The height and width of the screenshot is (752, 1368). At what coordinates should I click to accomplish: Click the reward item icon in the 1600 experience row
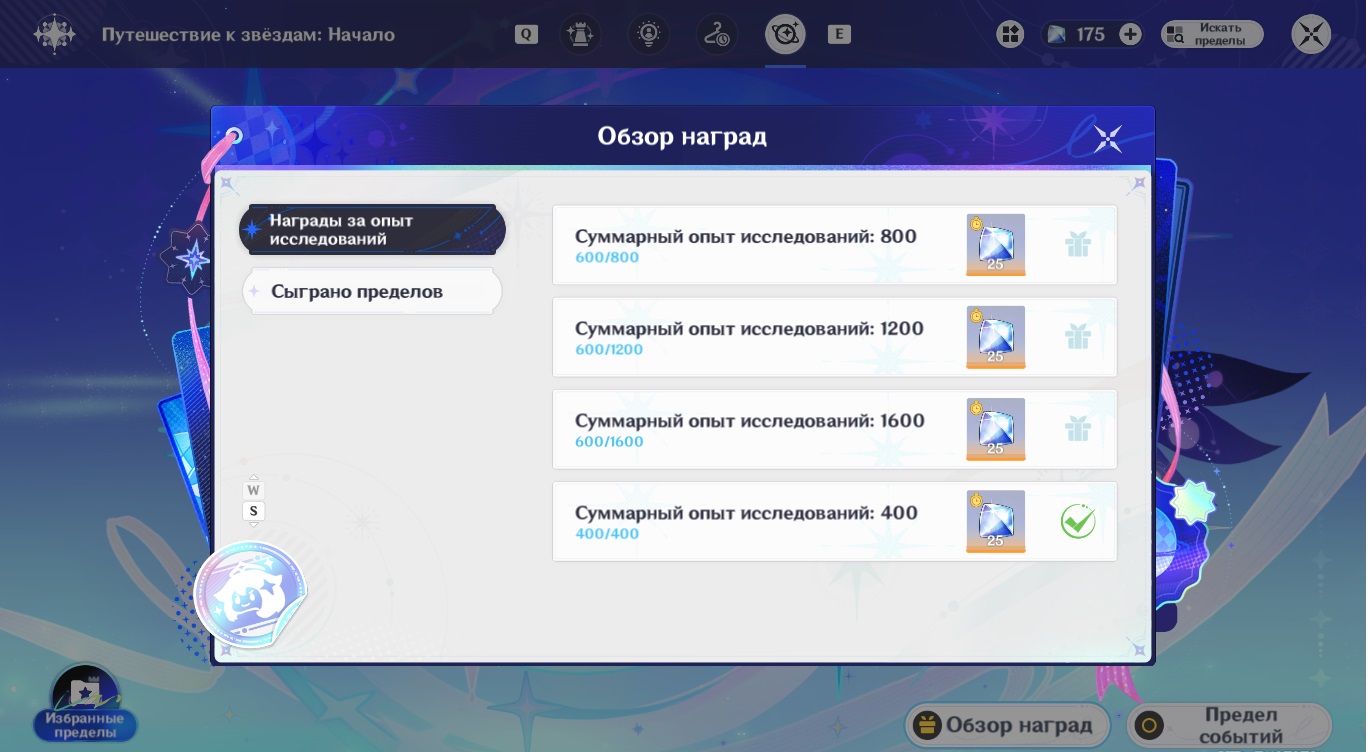995,429
